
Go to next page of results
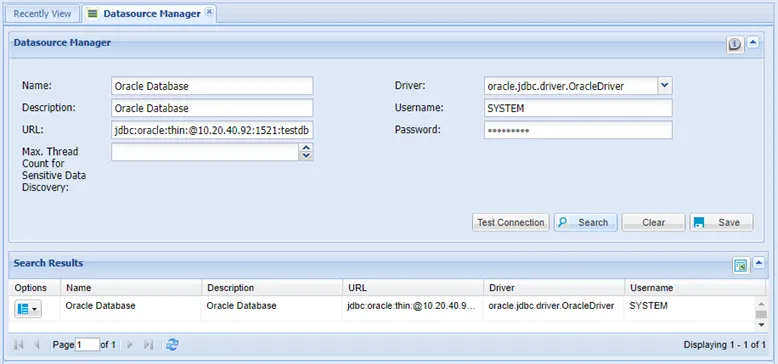tap(130, 345)
